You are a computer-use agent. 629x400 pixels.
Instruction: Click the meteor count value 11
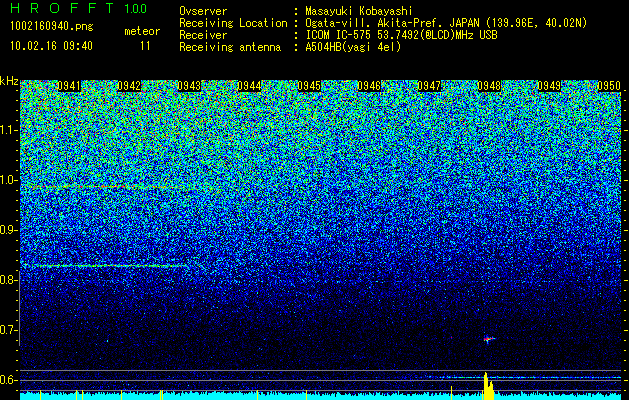(145, 46)
